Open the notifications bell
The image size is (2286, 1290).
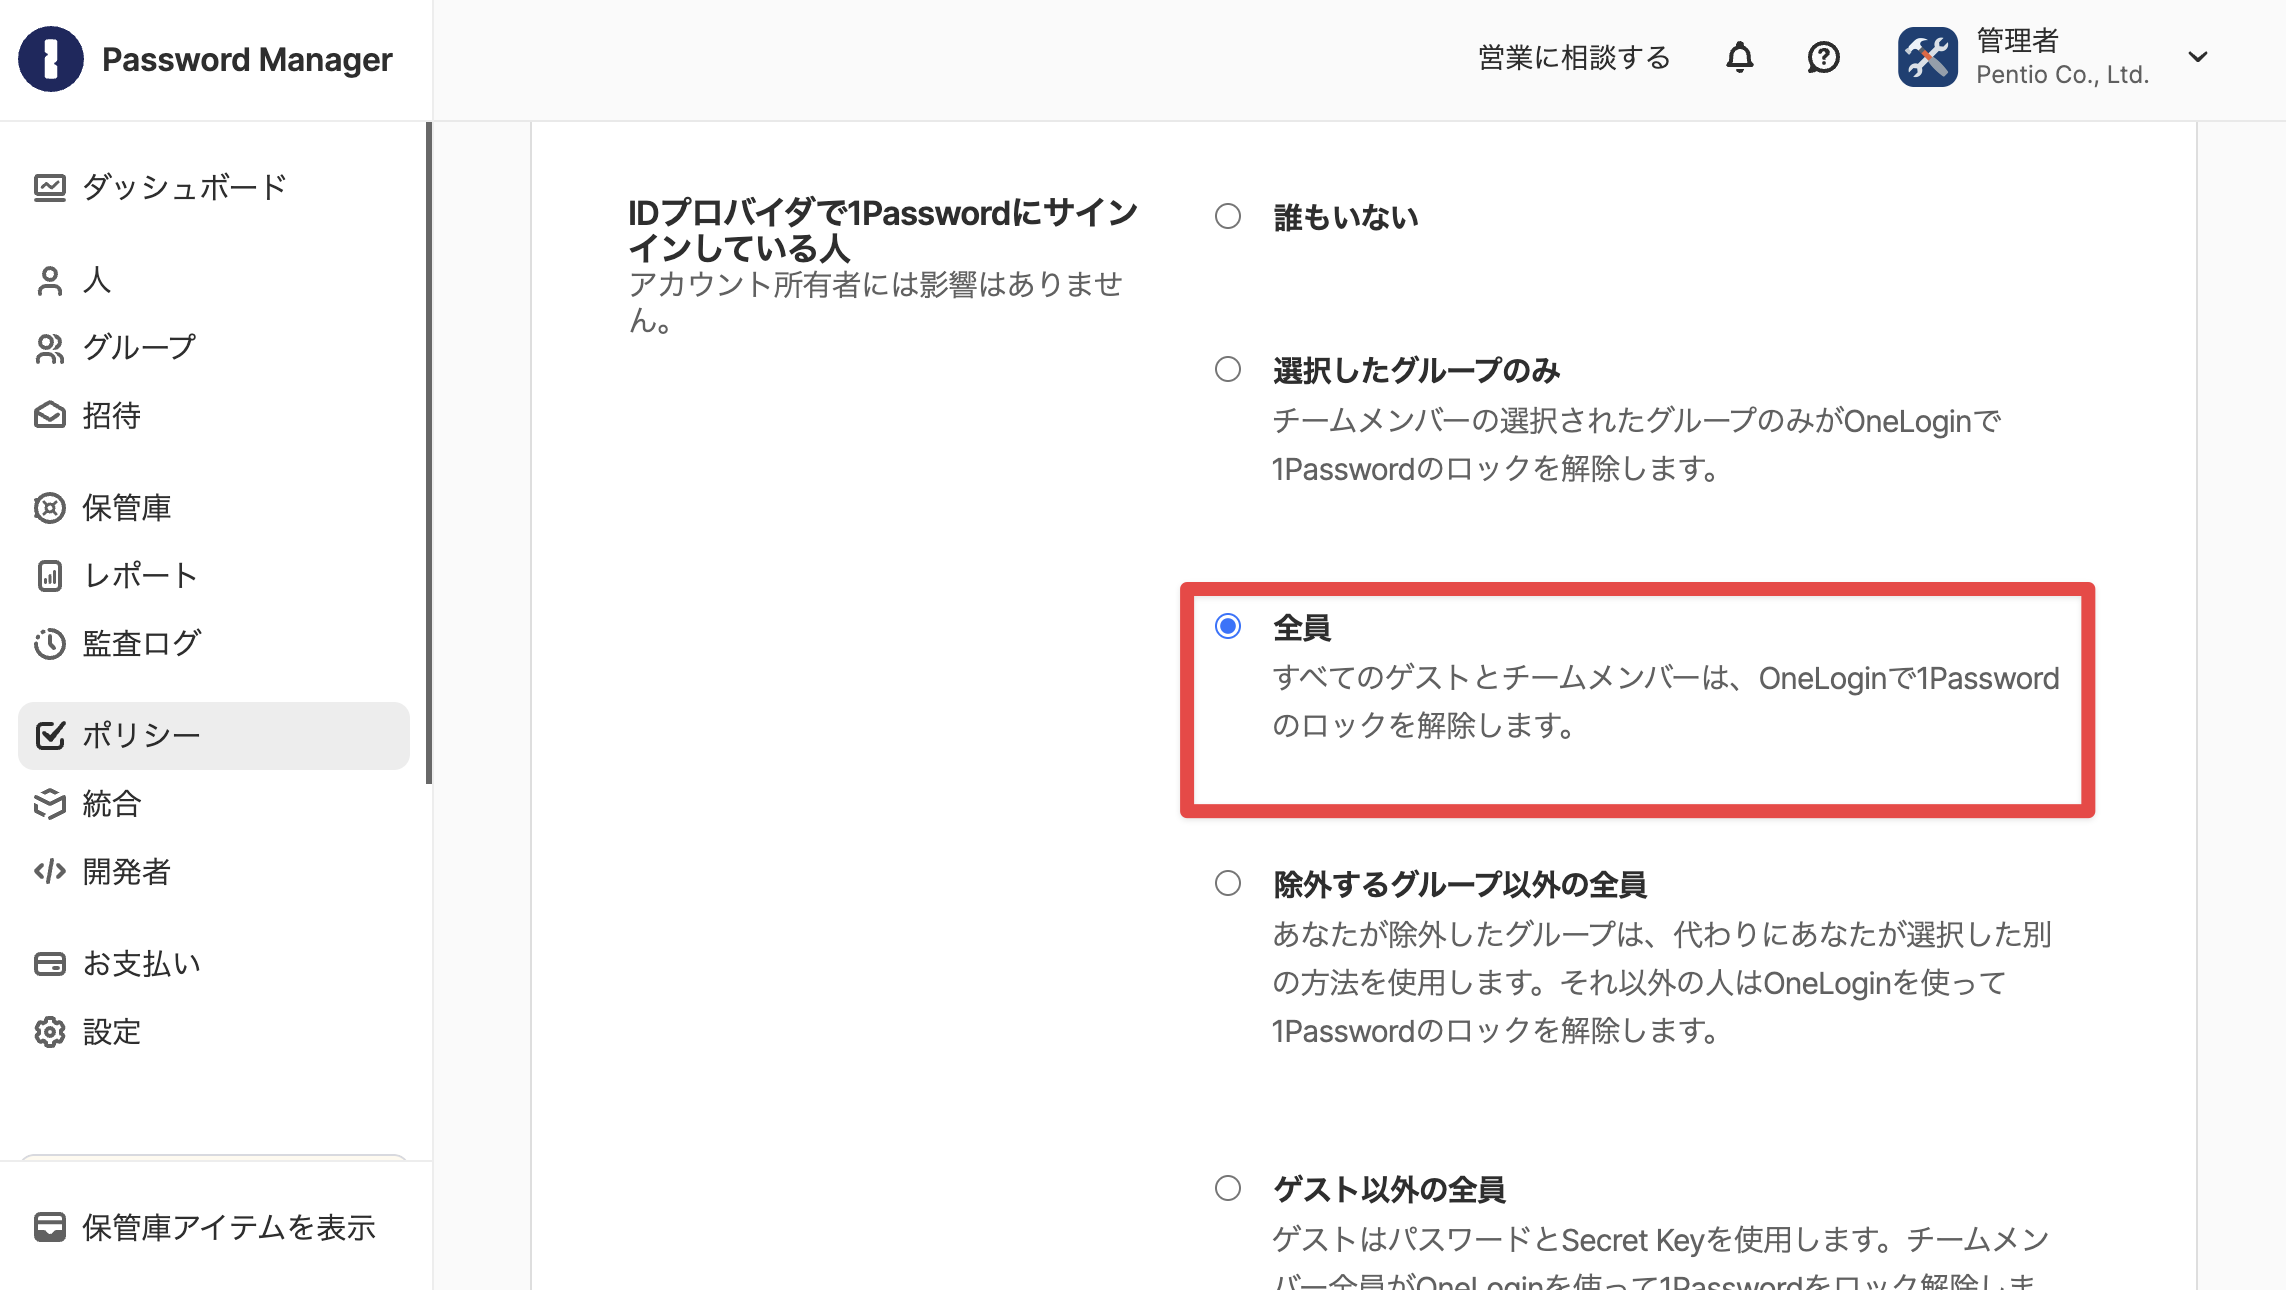pyautogui.click(x=1740, y=58)
